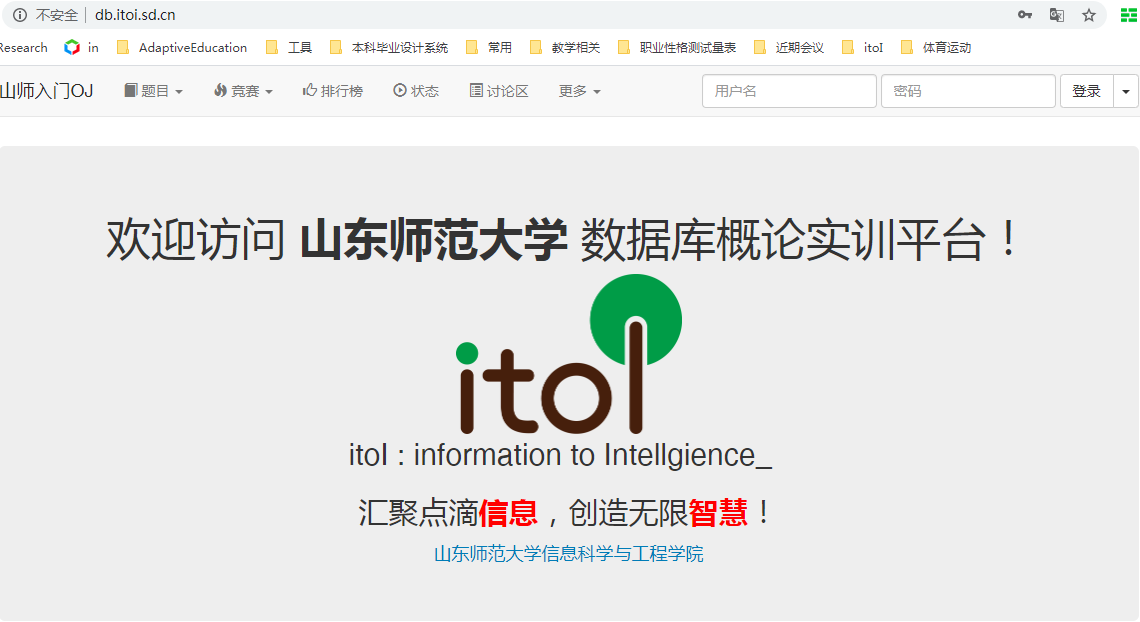
Task: Click the site security info icon
Action: [19, 15]
